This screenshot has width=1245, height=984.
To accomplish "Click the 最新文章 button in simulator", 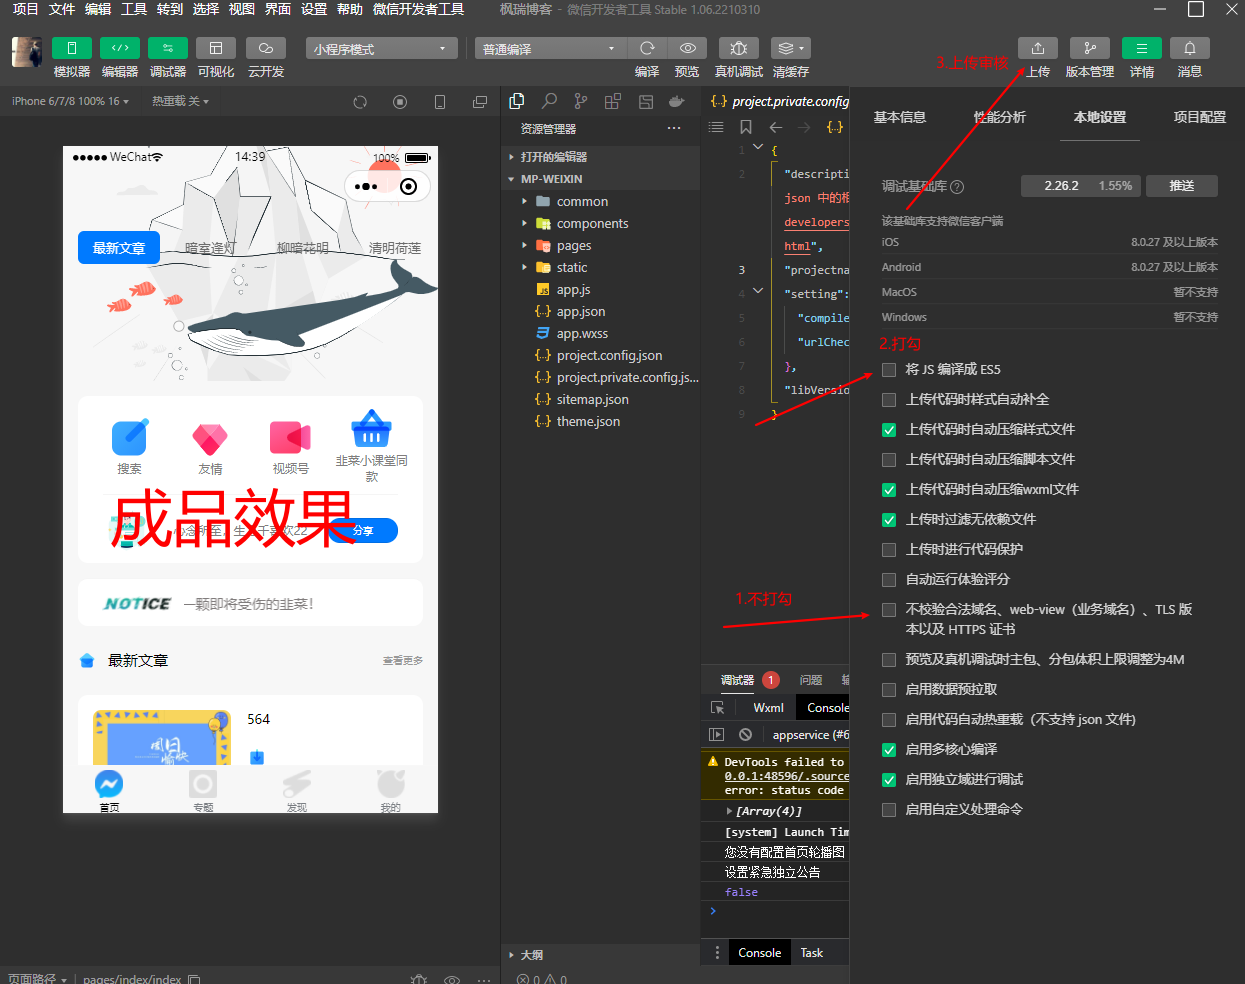I will coord(119,248).
